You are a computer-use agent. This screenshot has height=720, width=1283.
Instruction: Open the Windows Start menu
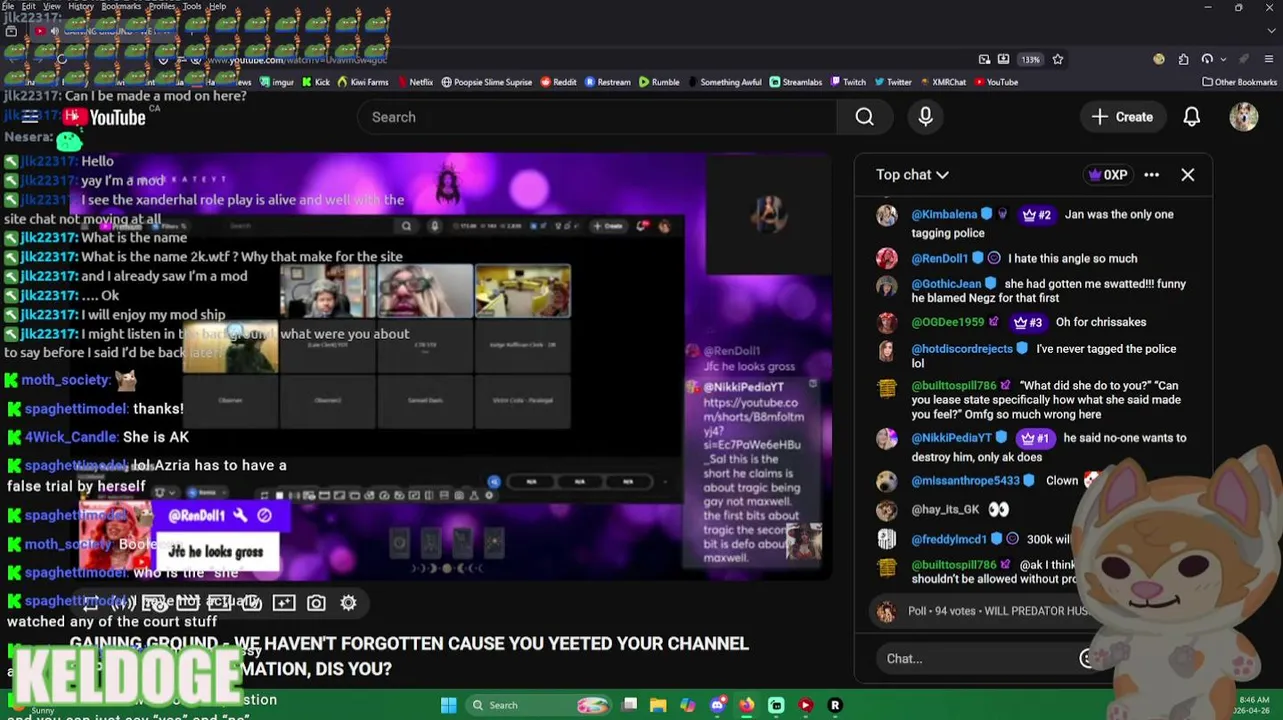(x=449, y=705)
